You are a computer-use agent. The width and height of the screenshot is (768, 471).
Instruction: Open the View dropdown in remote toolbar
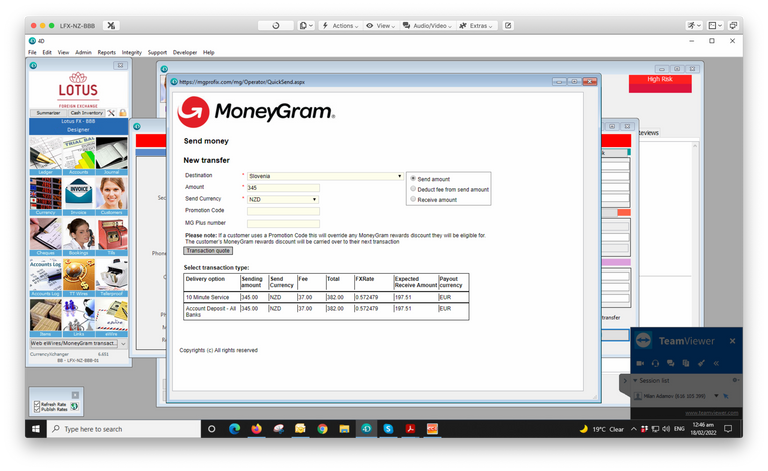[x=381, y=25]
